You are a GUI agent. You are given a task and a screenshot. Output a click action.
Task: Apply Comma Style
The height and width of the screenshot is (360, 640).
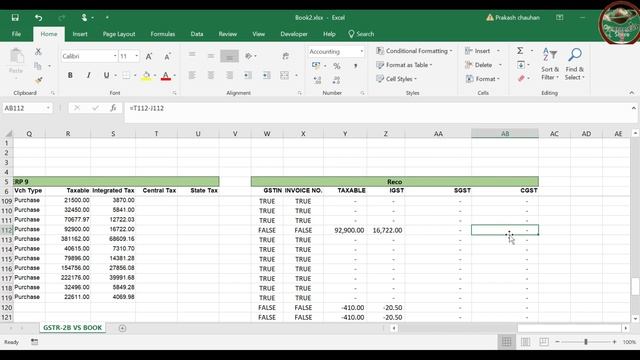point(356,66)
